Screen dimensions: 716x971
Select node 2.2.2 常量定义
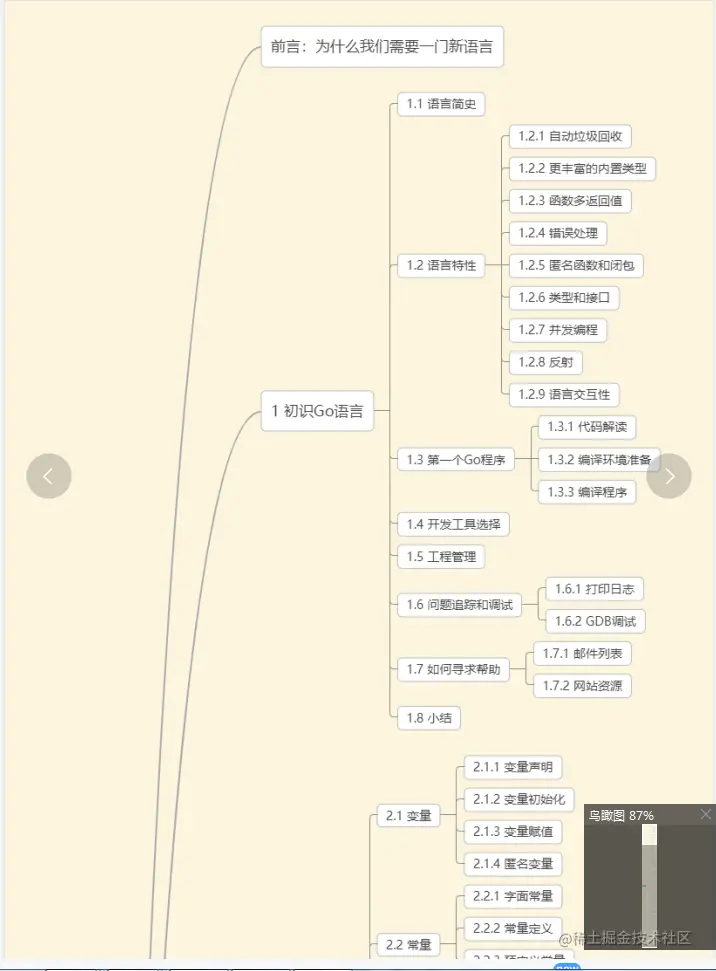click(513, 928)
